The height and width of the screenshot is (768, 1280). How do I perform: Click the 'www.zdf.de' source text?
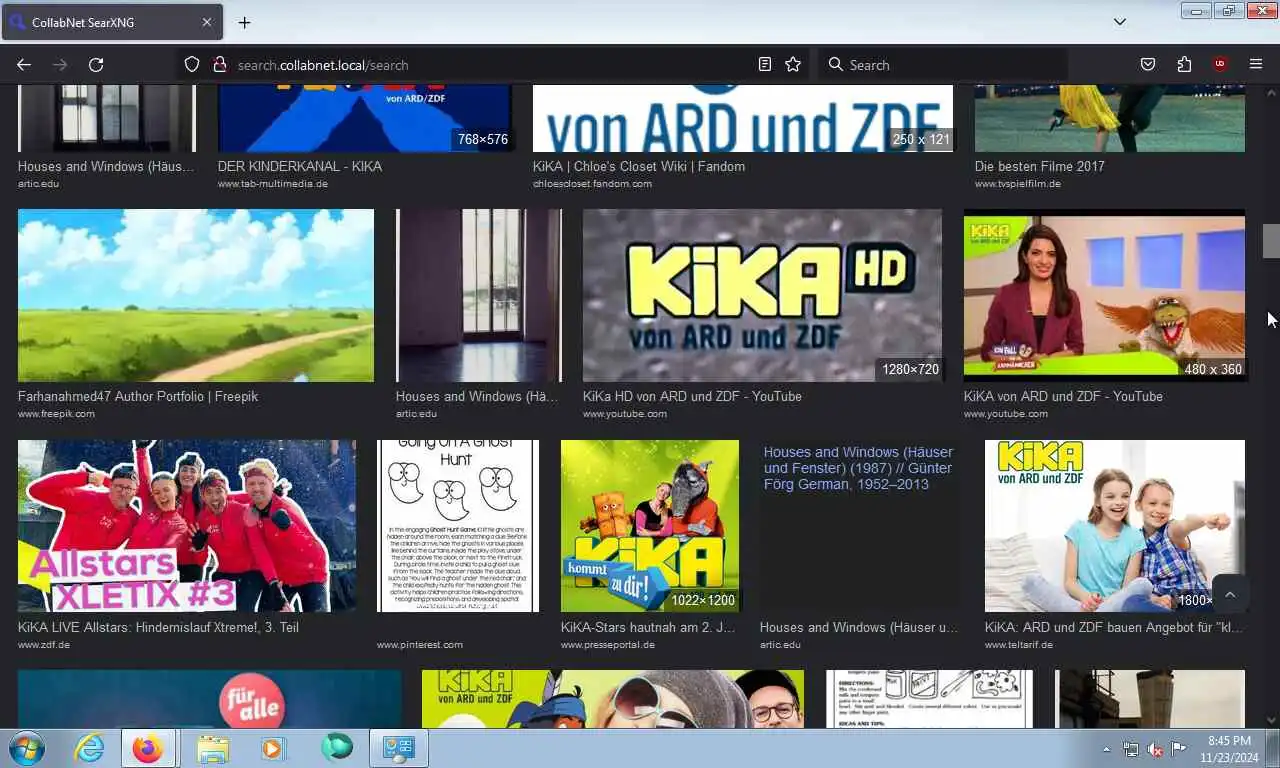[44, 645]
